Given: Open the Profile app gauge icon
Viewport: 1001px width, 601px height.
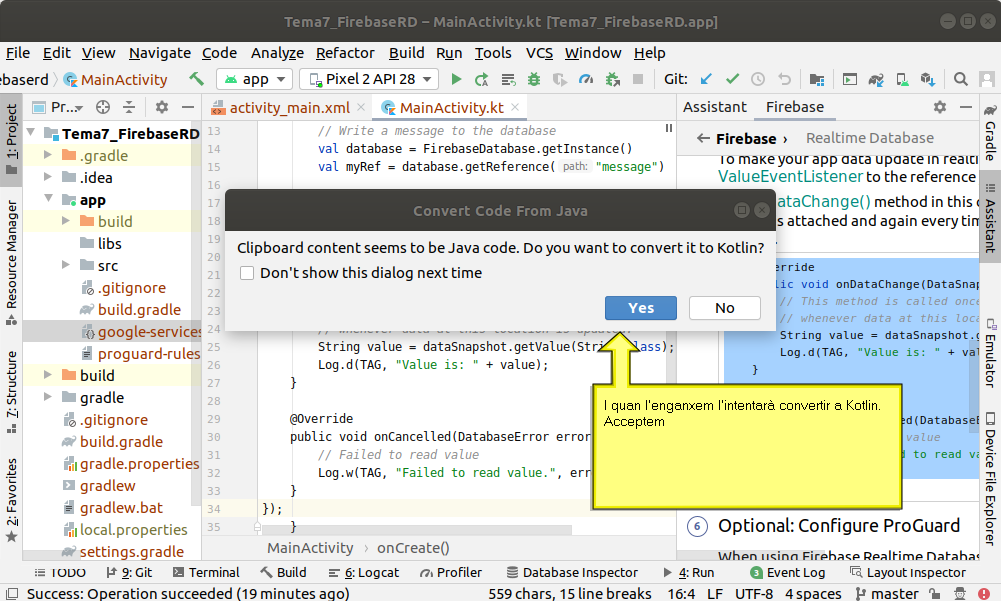Looking at the screenshot, I should pos(585,79).
